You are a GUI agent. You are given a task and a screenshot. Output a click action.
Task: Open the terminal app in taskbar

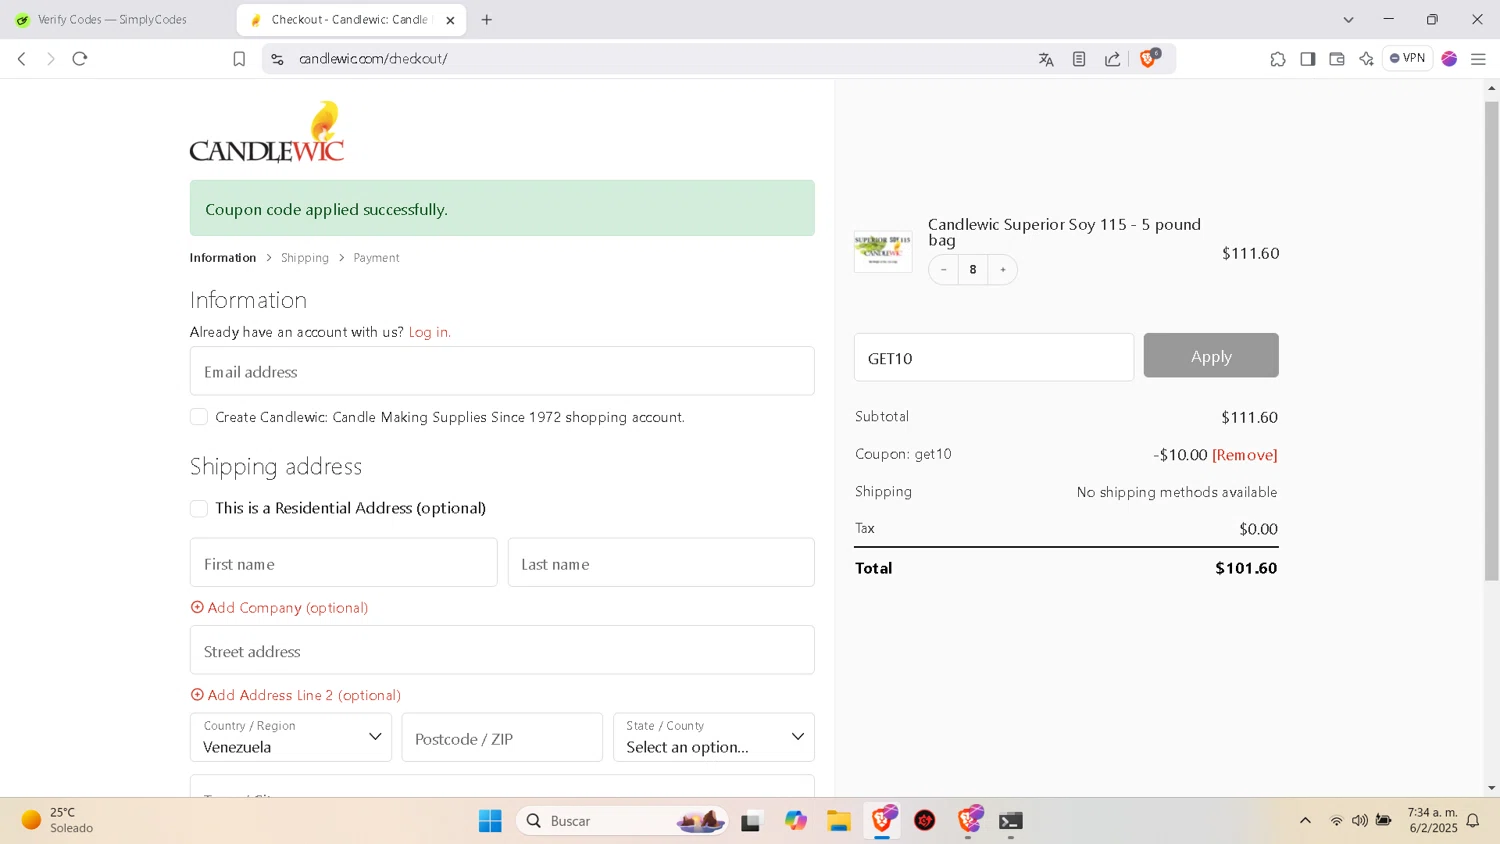(x=1011, y=821)
